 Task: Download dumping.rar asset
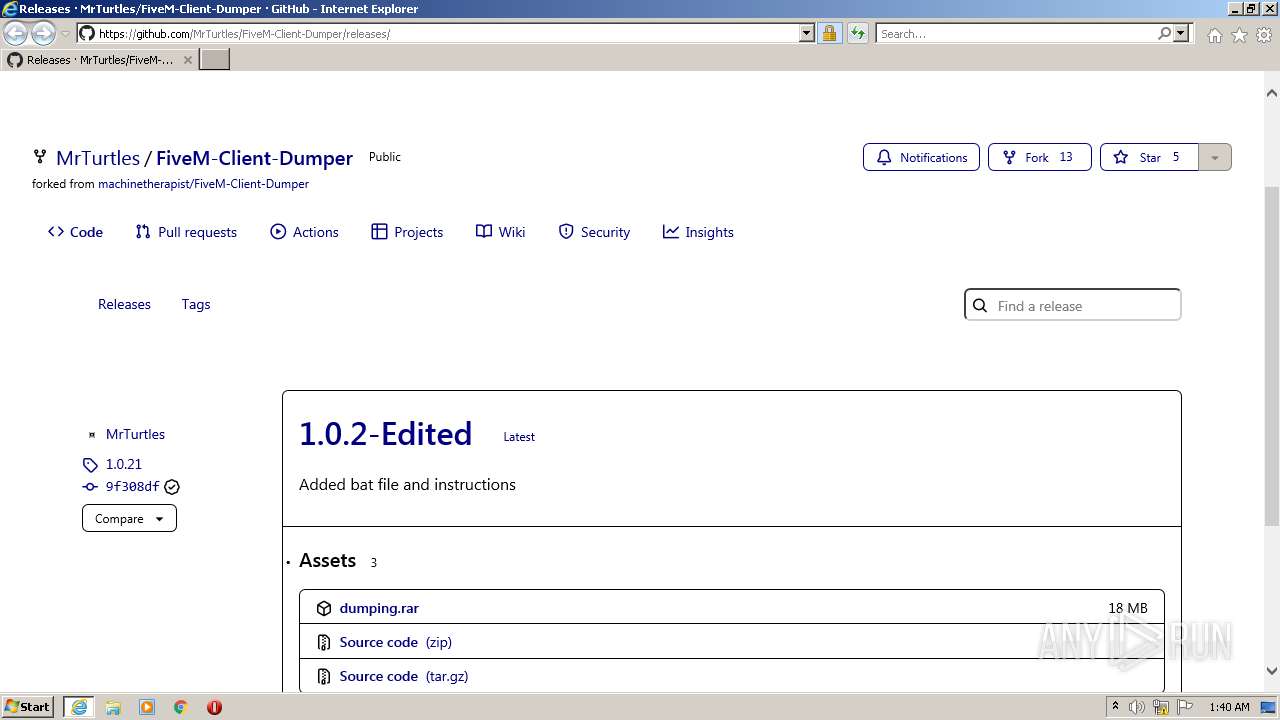(379, 608)
